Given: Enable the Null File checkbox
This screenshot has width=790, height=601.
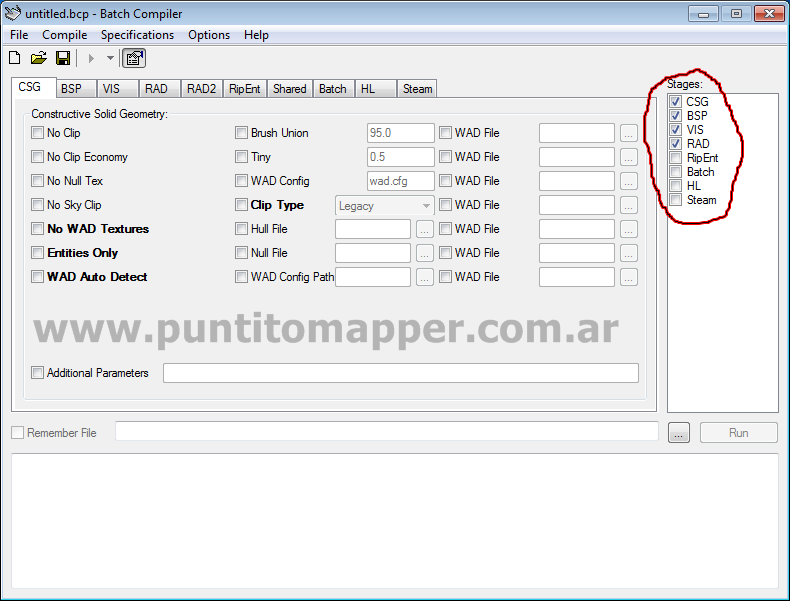Looking at the screenshot, I should (x=241, y=252).
